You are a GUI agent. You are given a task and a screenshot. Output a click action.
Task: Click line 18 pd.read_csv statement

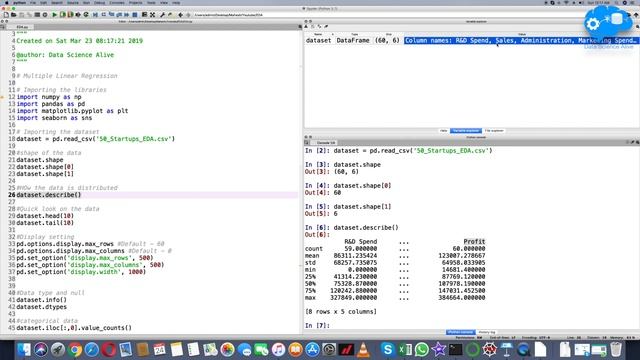[96, 139]
